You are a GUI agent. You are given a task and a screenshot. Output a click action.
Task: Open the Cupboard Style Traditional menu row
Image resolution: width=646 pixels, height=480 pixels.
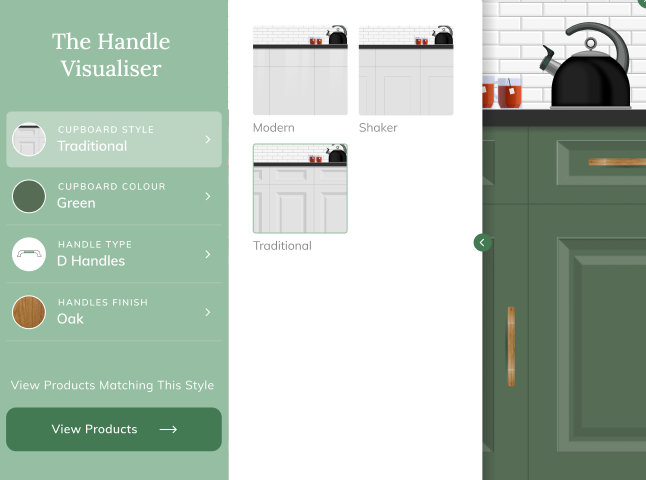coord(114,139)
